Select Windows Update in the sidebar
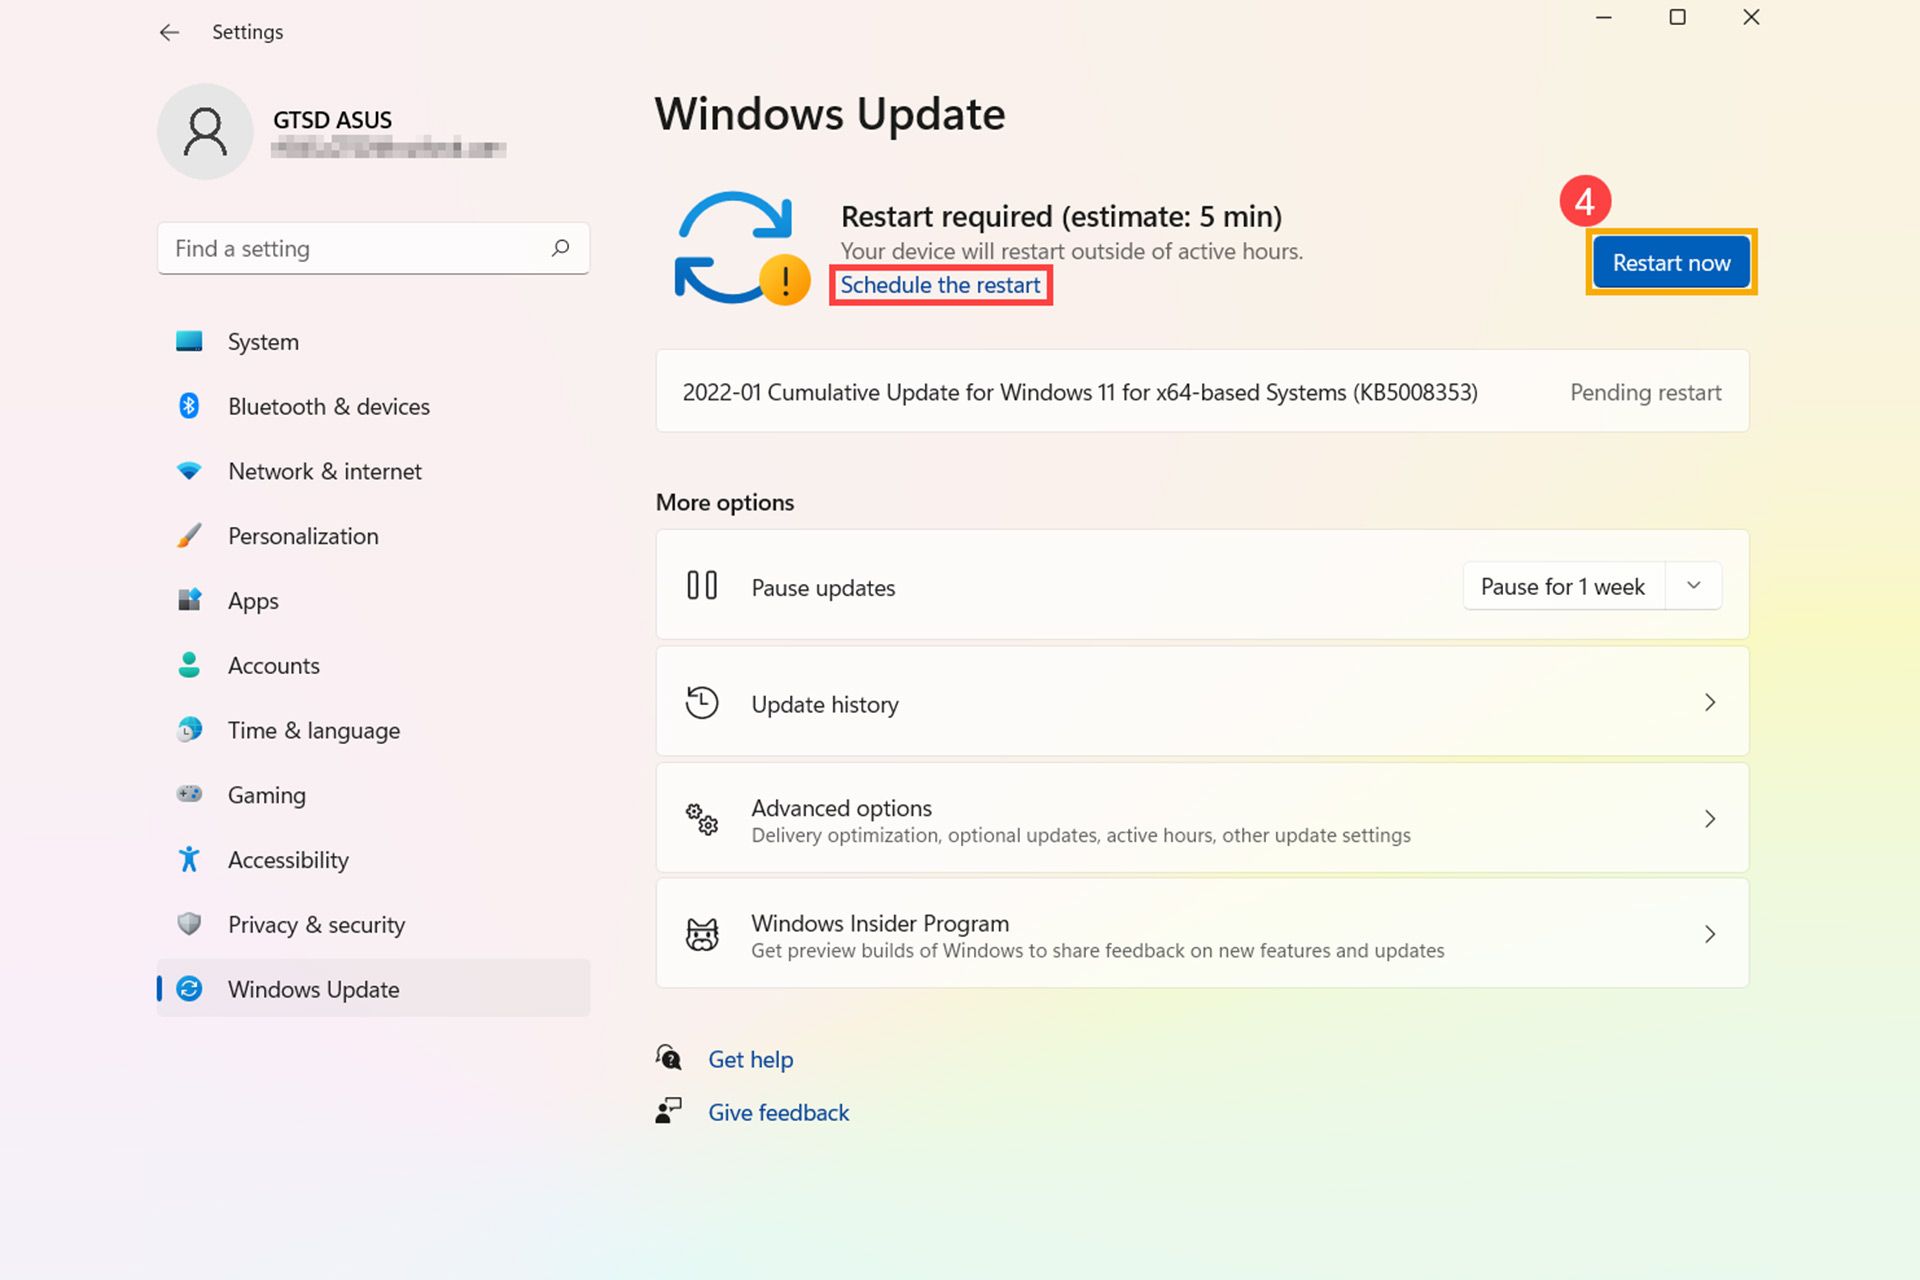The image size is (1920, 1280). [x=313, y=989]
